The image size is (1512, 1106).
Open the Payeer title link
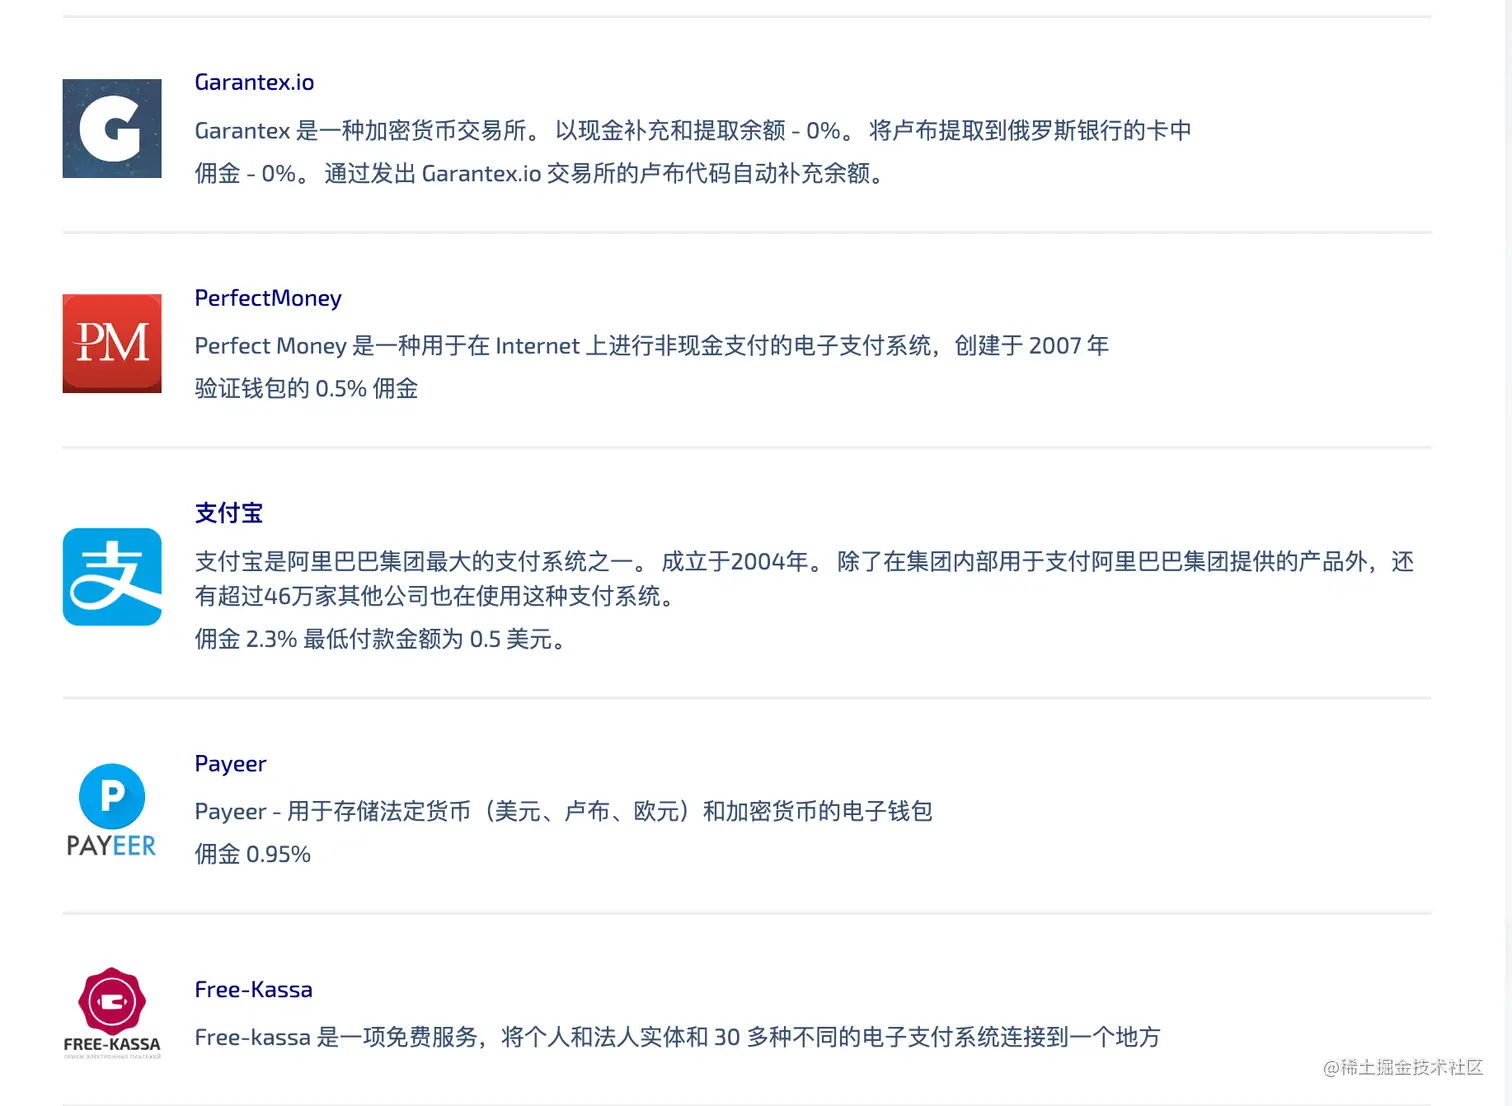point(230,764)
